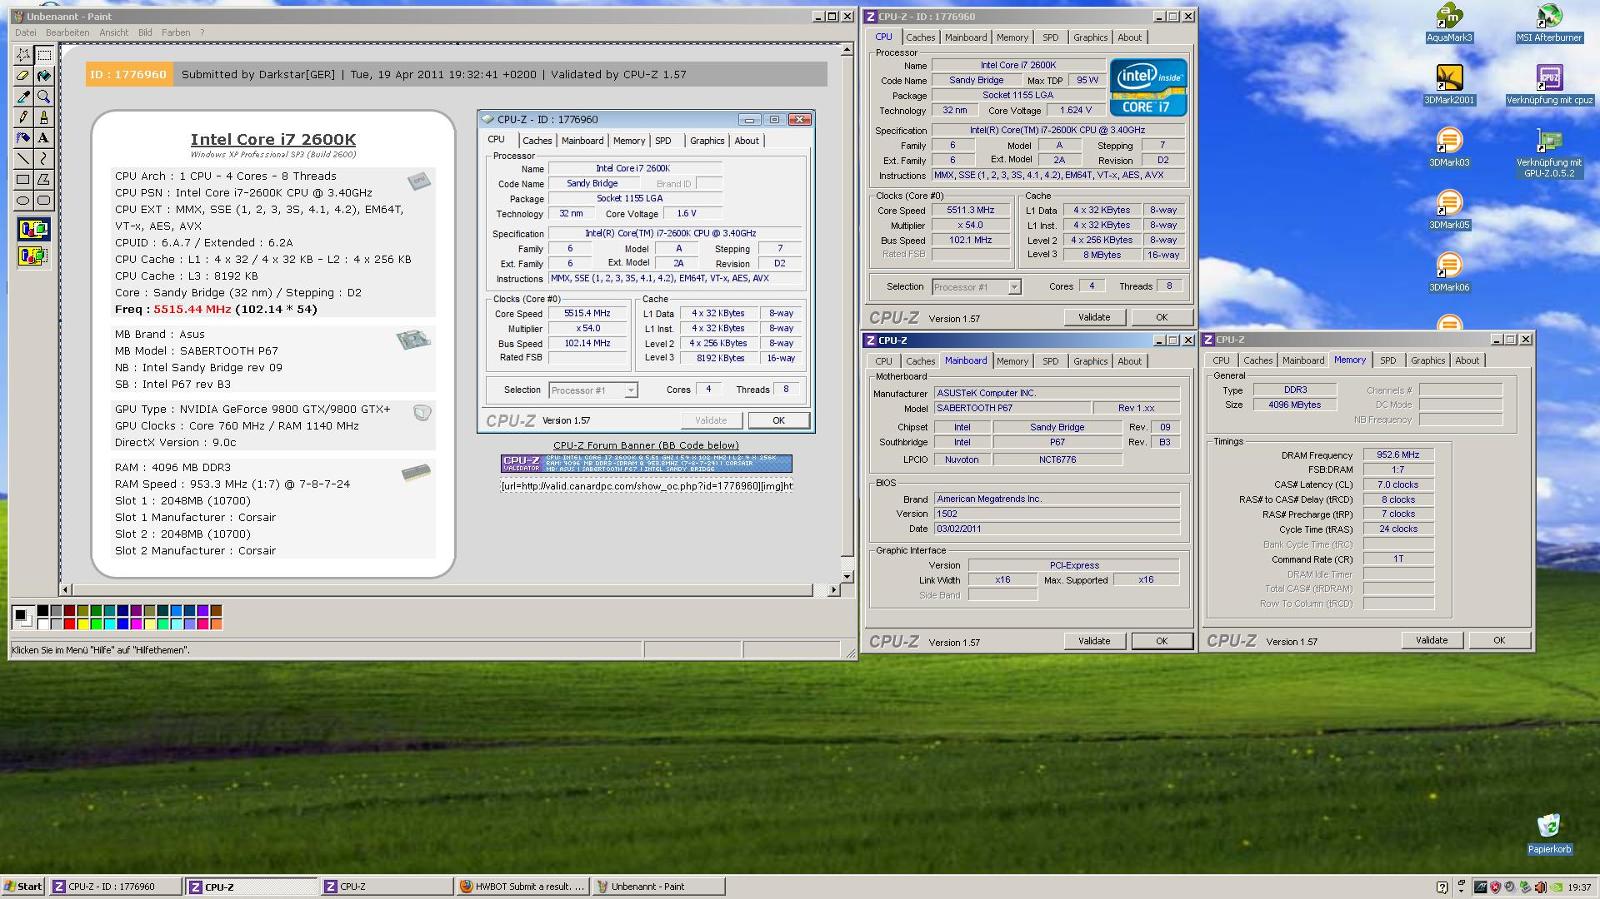This screenshot has width=1600, height=899.
Task: Click OK in CPU-Z Memory window
Action: 1498,640
